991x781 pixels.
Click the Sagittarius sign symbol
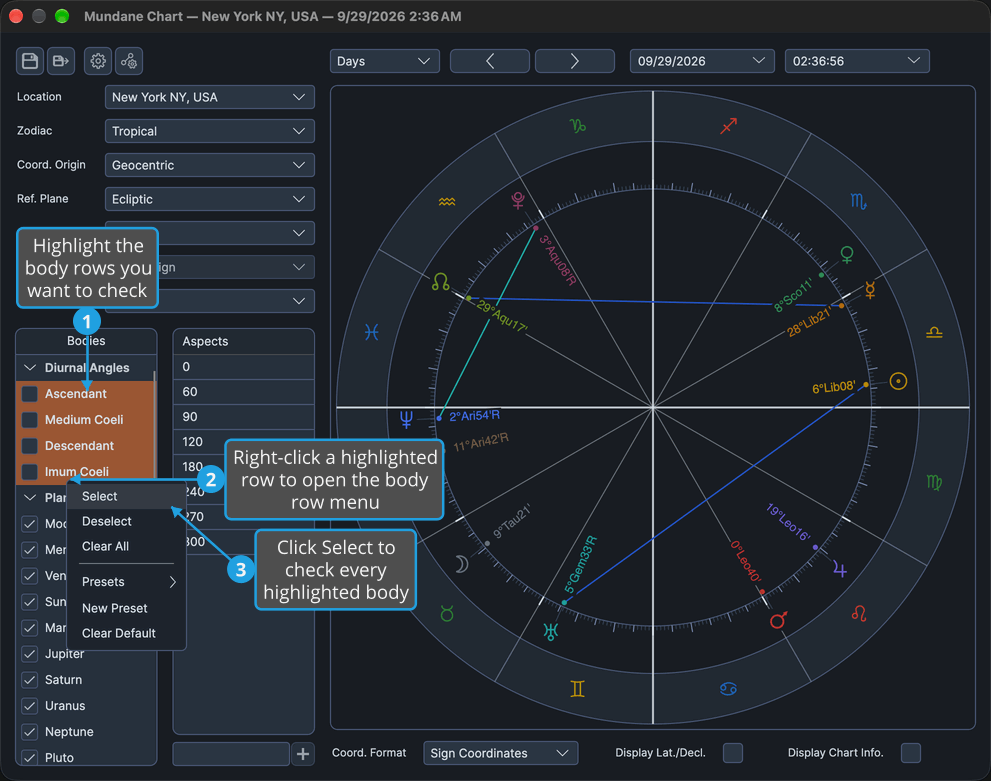tap(729, 126)
